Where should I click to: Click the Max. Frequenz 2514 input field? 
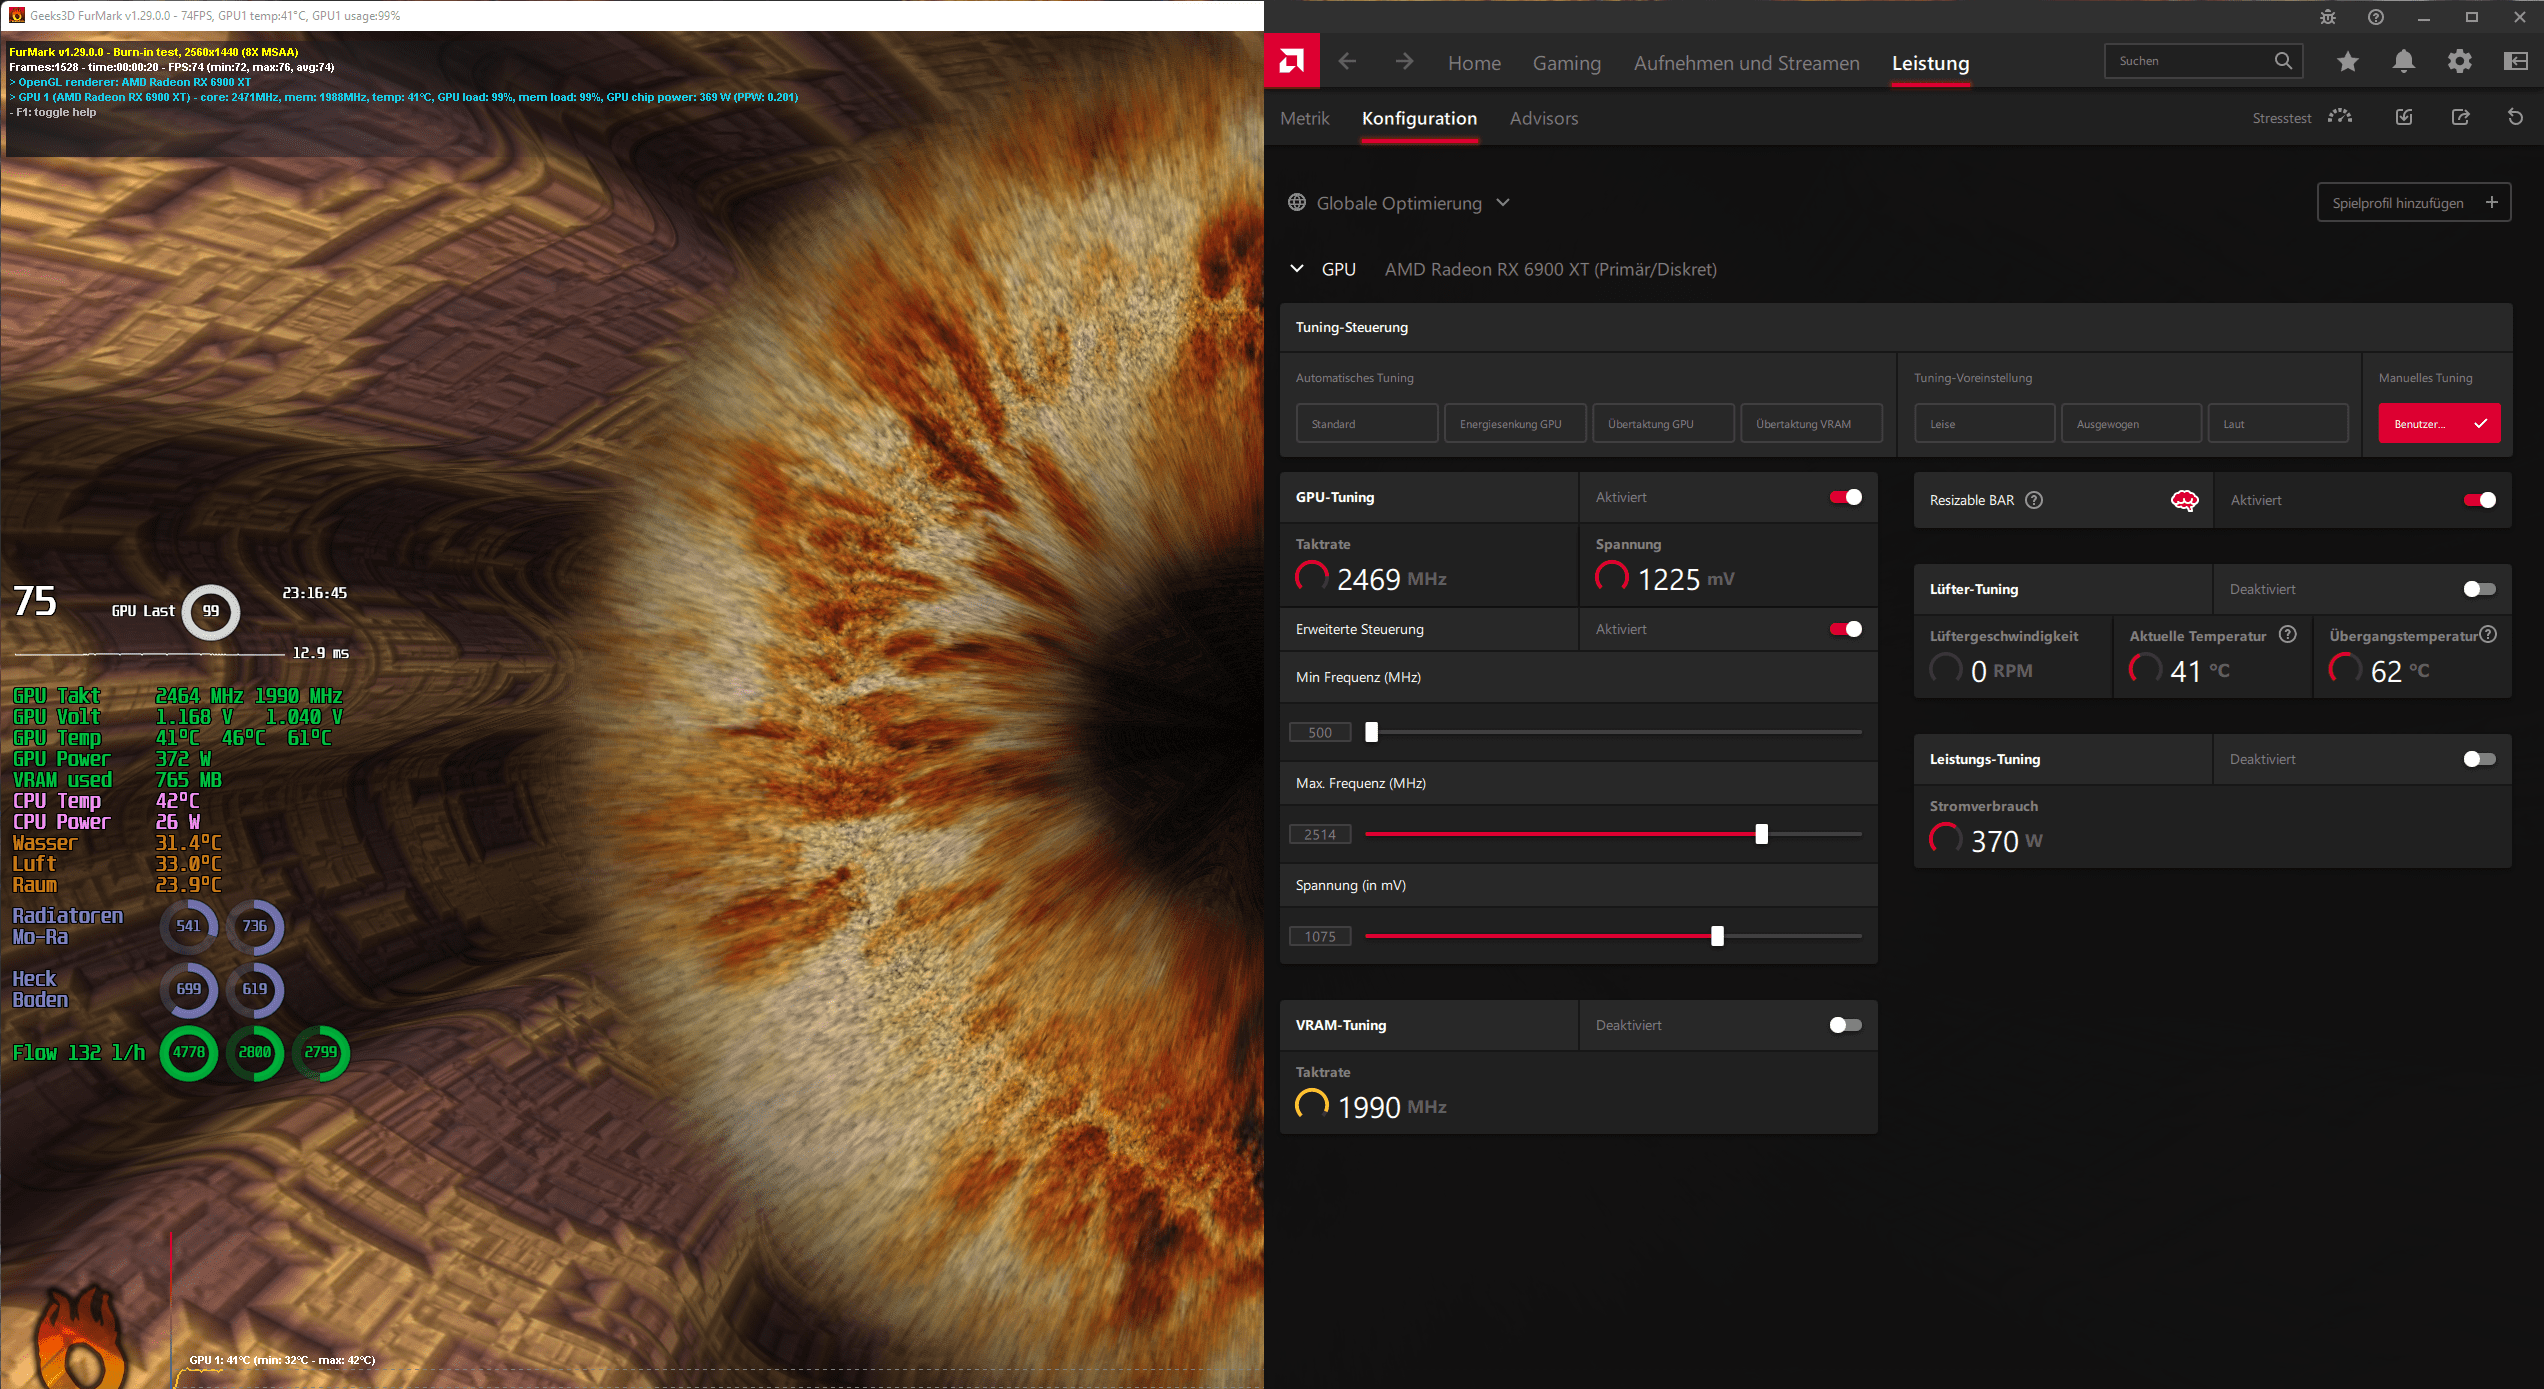click(1320, 834)
